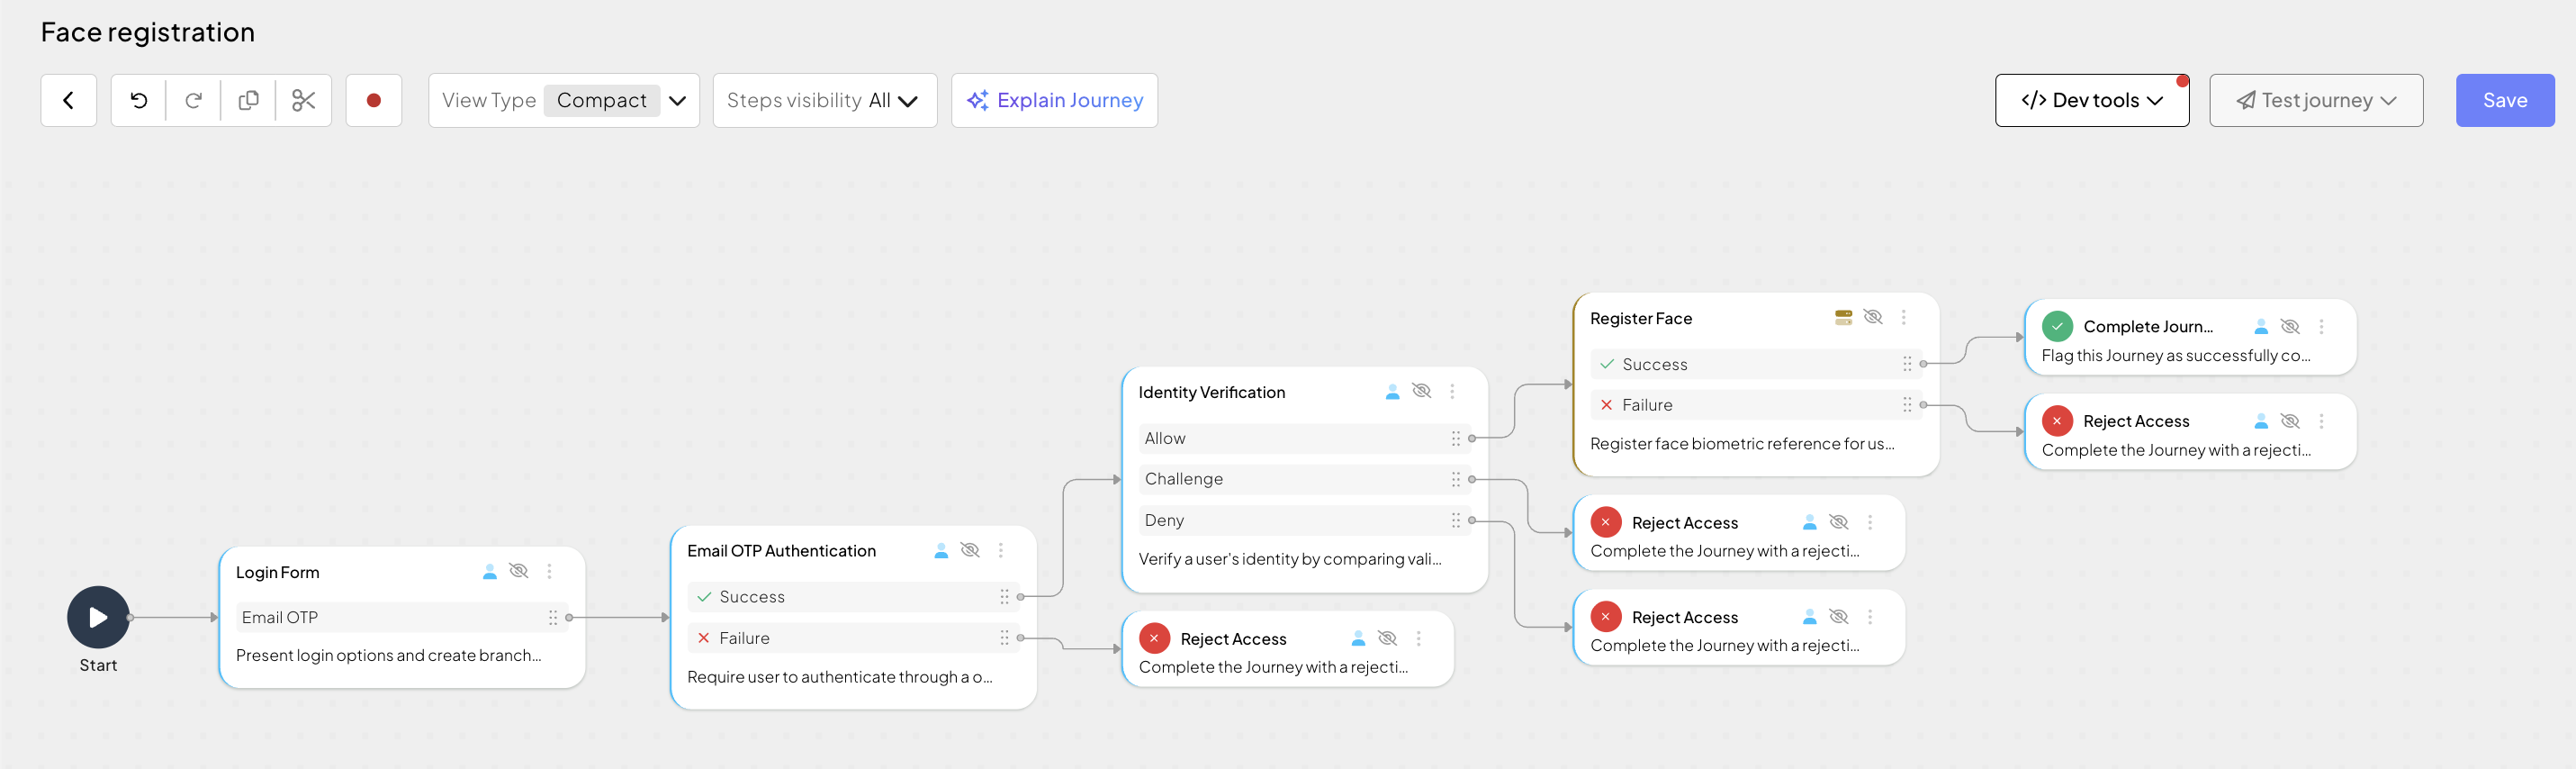Select Failure branch in Register Face
Viewport: 2576px width, 769px height.
pyautogui.click(x=1756, y=405)
